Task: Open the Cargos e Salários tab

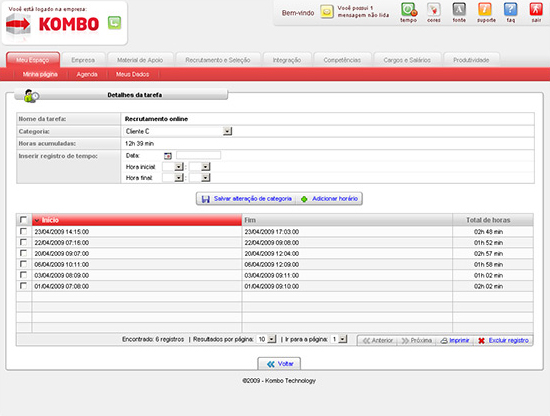Action: point(407,60)
